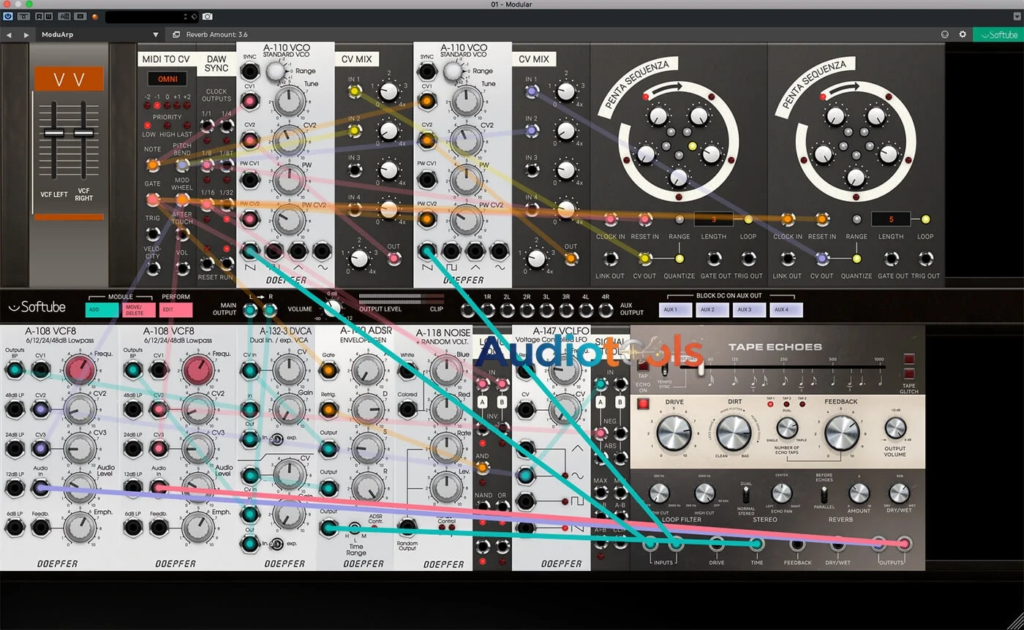Click RANGE button on first Penta Sequenza
Image resolution: width=1024 pixels, height=630 pixels.
[x=679, y=219]
